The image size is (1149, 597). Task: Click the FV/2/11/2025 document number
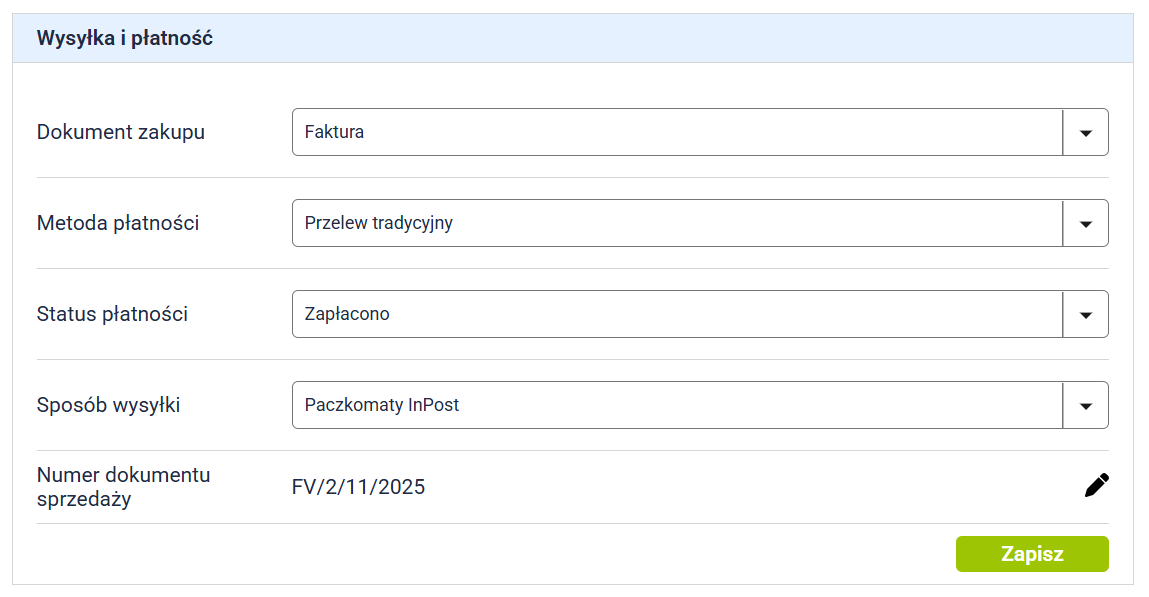pyautogui.click(x=358, y=487)
